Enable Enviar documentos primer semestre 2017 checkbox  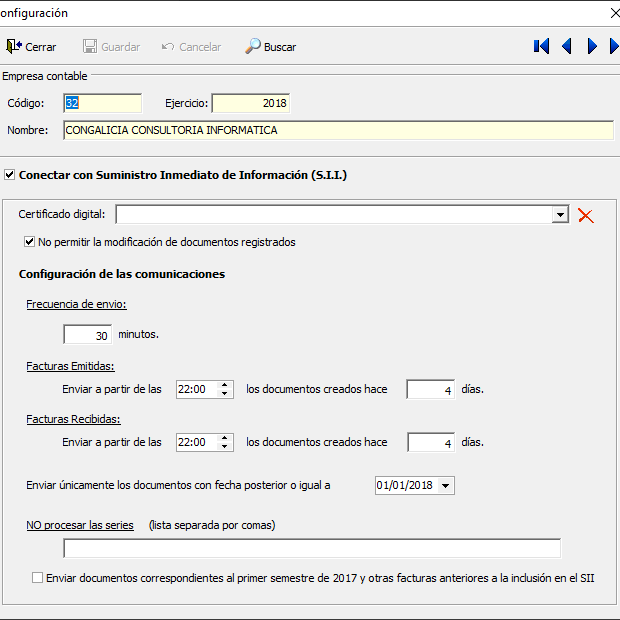[38, 578]
